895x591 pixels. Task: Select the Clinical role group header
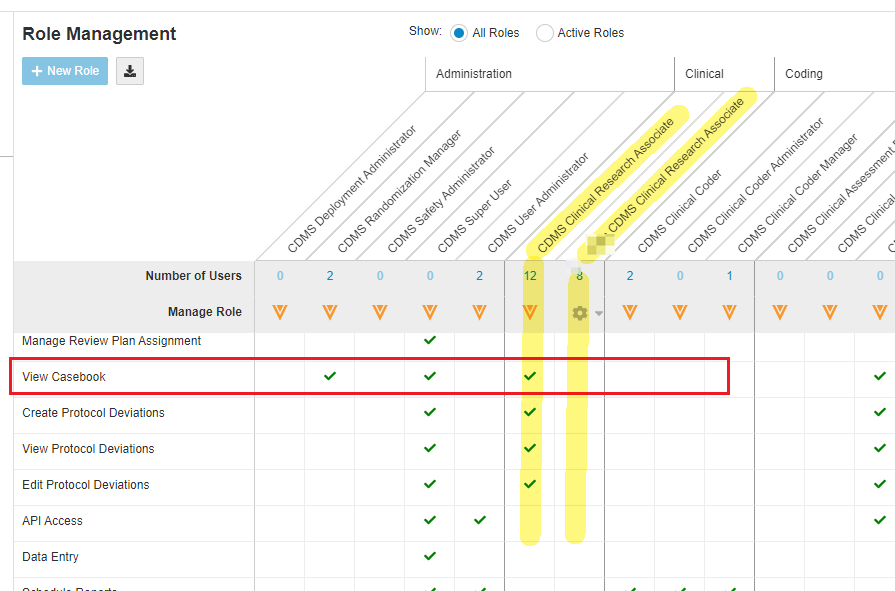pyautogui.click(x=705, y=74)
